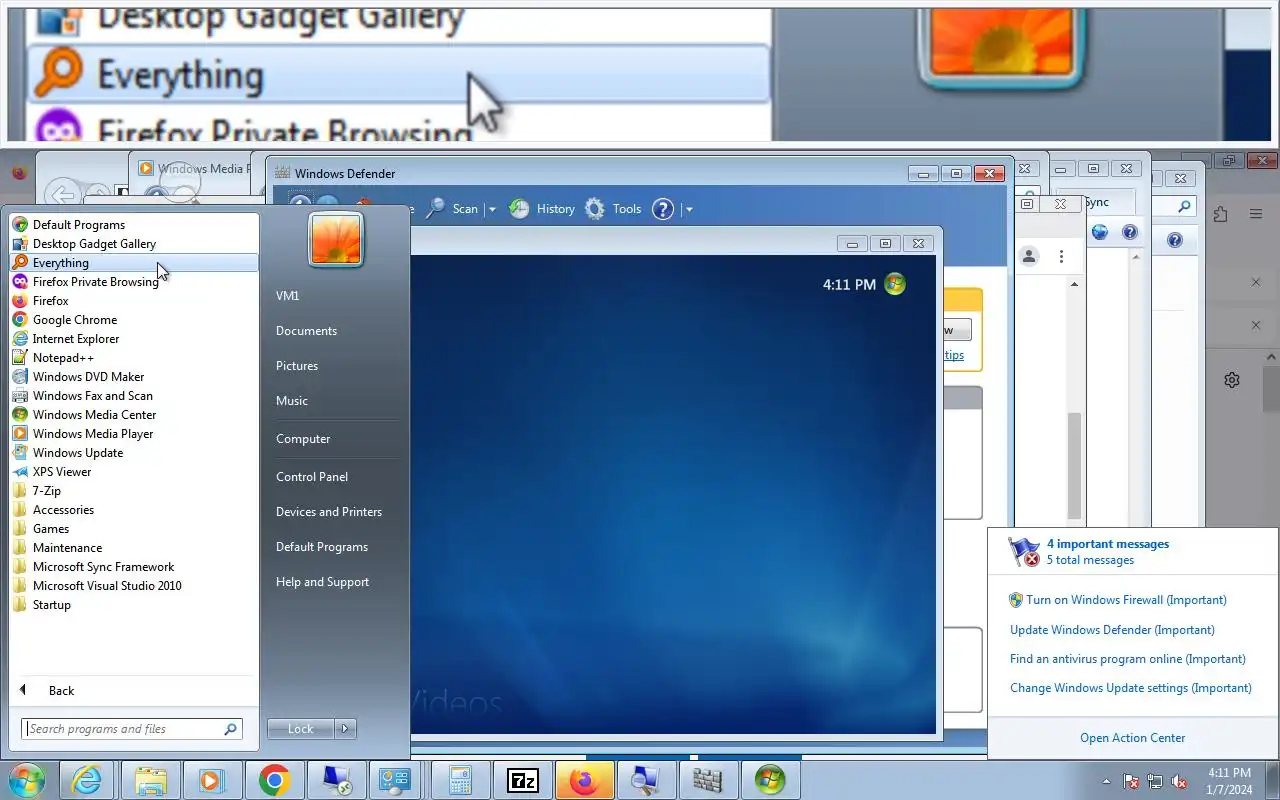This screenshot has width=1280, height=800.
Task: Click Update Windows Defender link
Action: [x=1112, y=630]
